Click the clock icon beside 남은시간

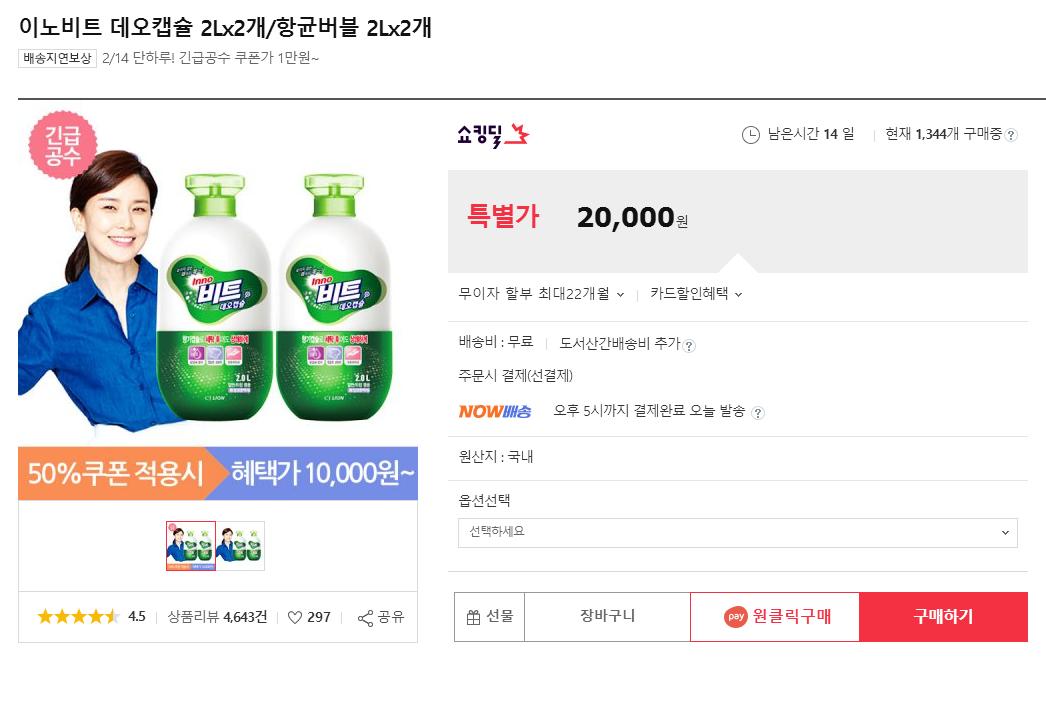[750, 135]
